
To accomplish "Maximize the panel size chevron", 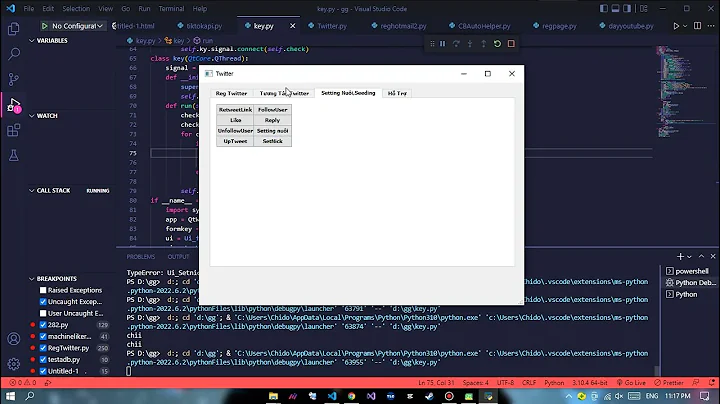I will (x=701, y=257).
